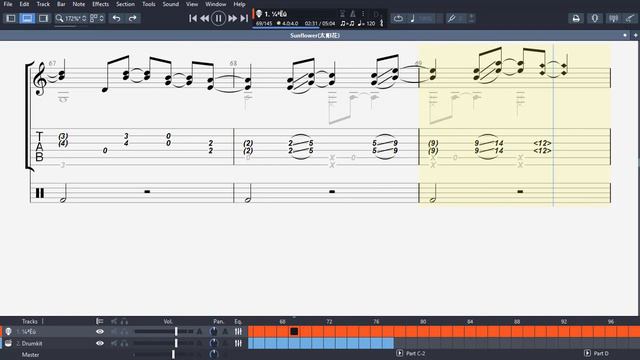Viewport: 640px width, 360px height.
Task: Mute track 1
Action: [x=114, y=331]
